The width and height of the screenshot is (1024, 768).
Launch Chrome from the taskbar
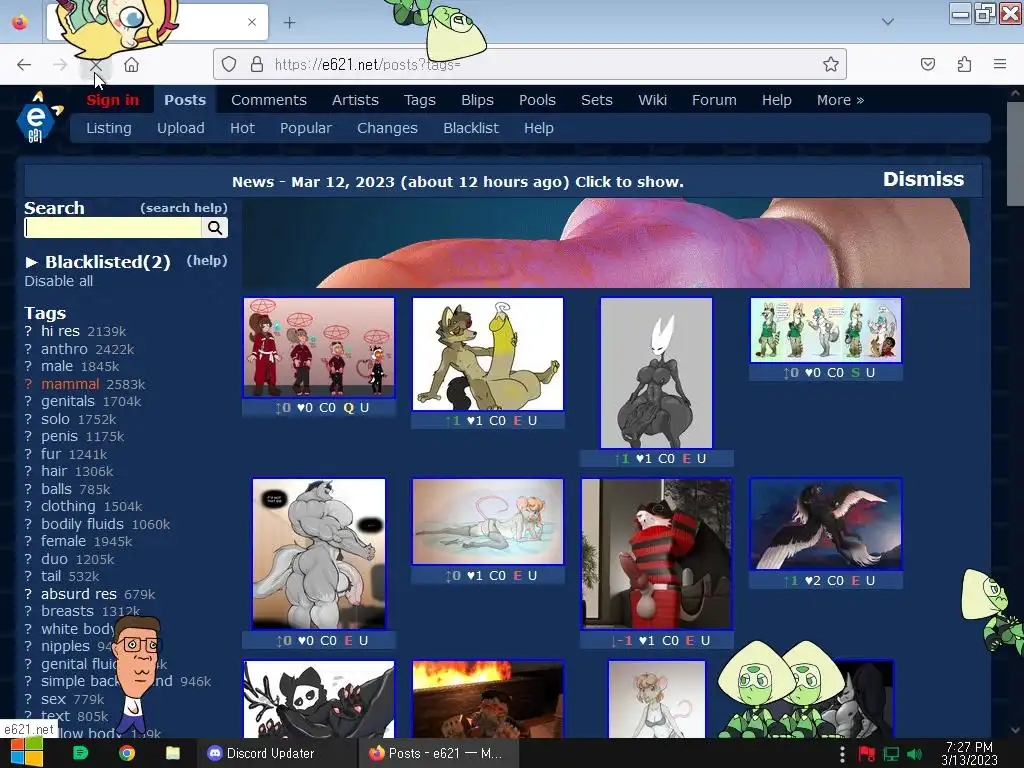click(127, 753)
